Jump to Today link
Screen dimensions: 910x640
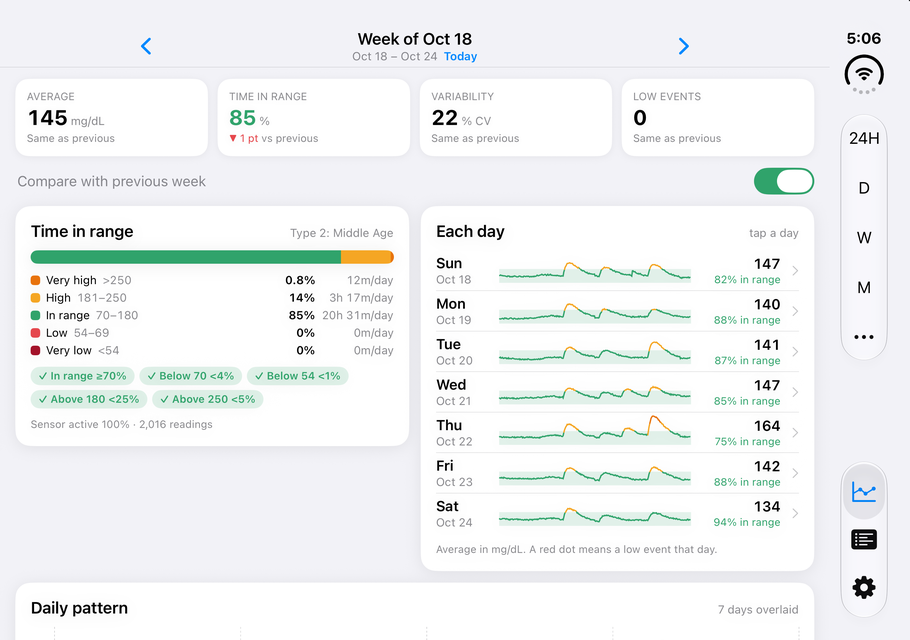point(460,56)
